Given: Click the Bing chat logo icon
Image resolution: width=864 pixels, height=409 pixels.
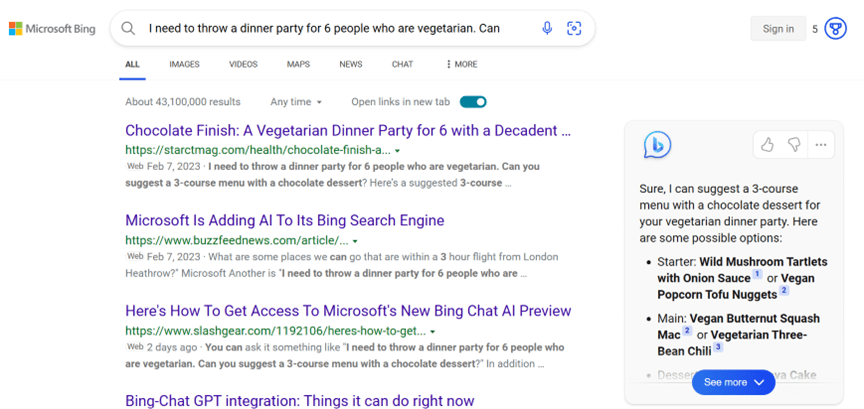Looking at the screenshot, I should coord(657,145).
